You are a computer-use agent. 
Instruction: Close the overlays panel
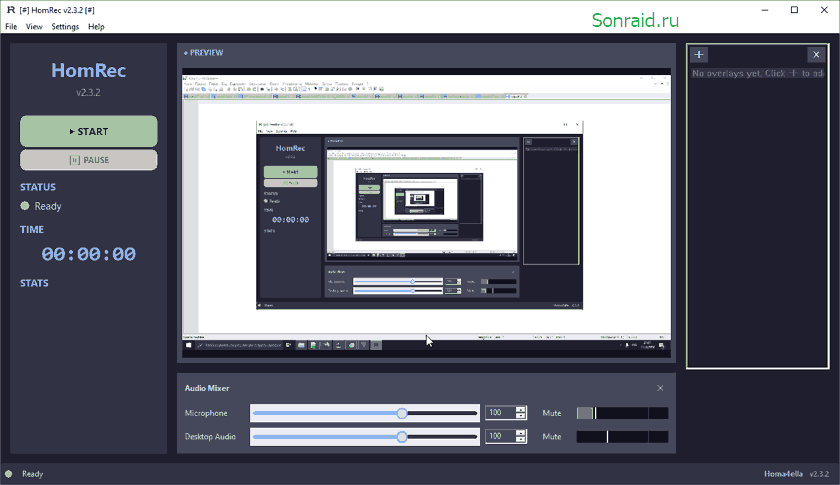tap(816, 55)
